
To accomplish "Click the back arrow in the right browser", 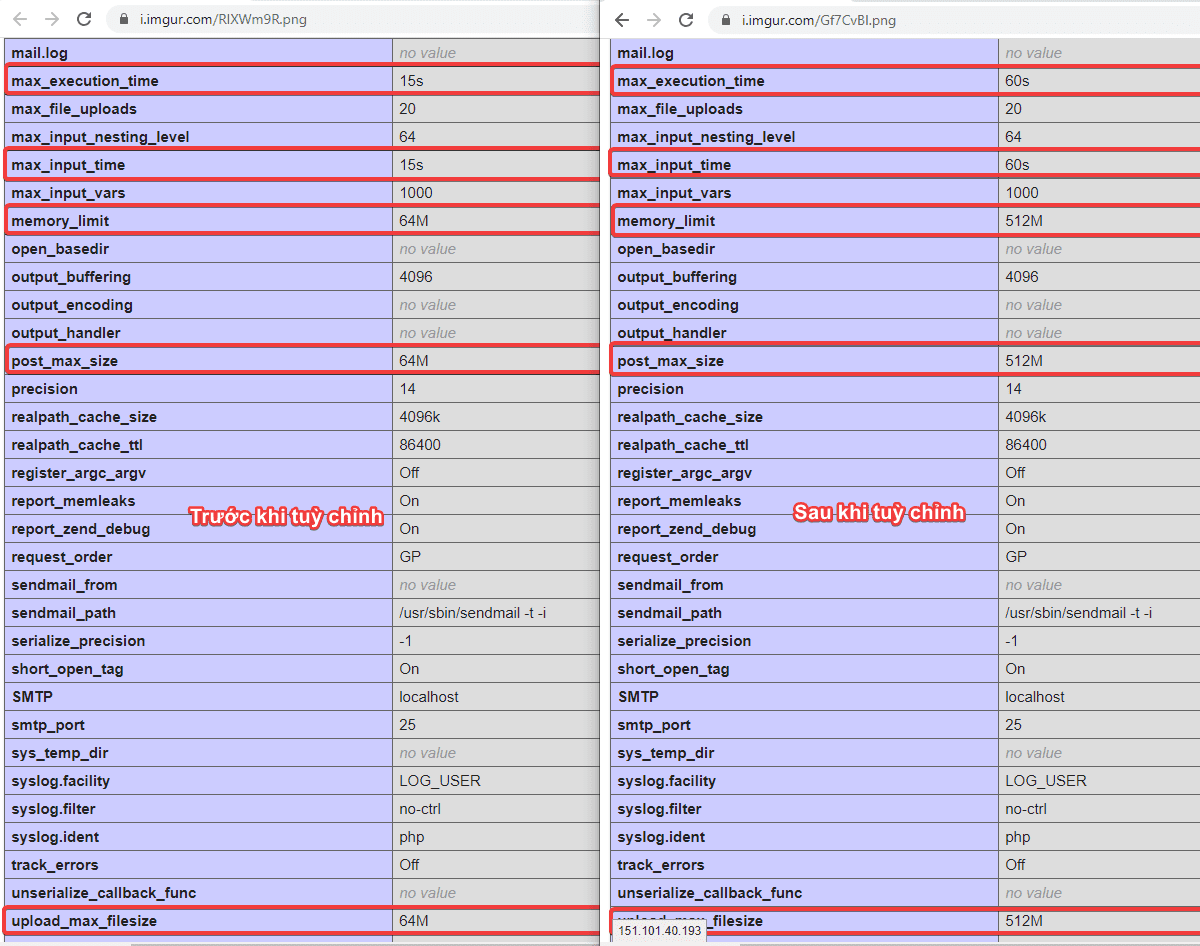I will [622, 19].
